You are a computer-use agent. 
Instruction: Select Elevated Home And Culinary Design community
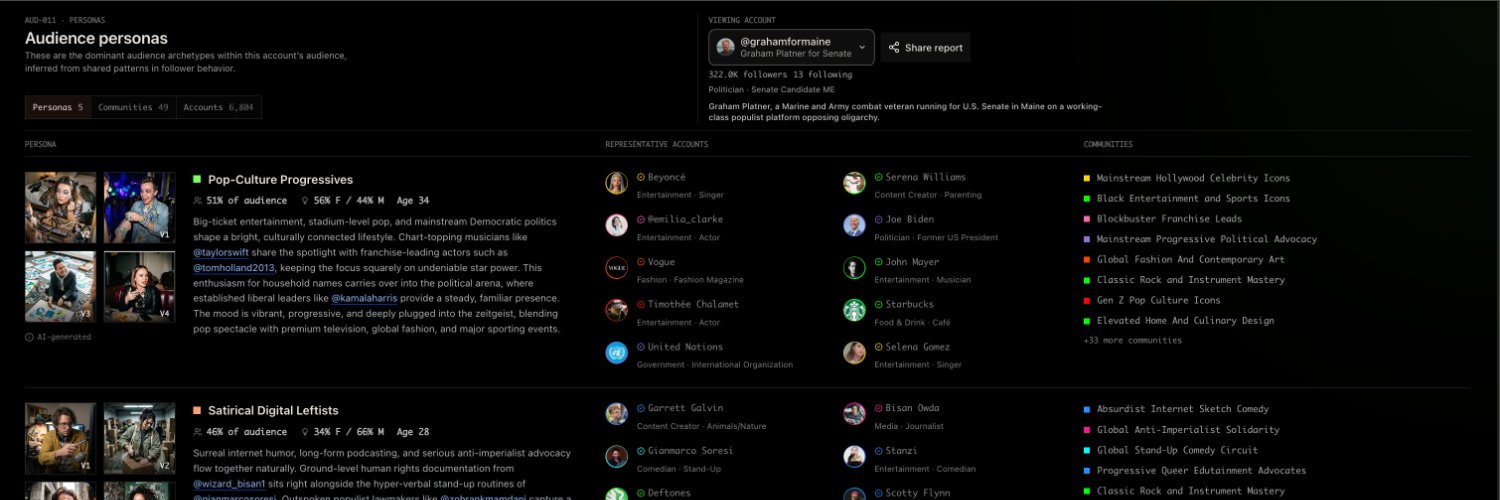coord(1185,321)
